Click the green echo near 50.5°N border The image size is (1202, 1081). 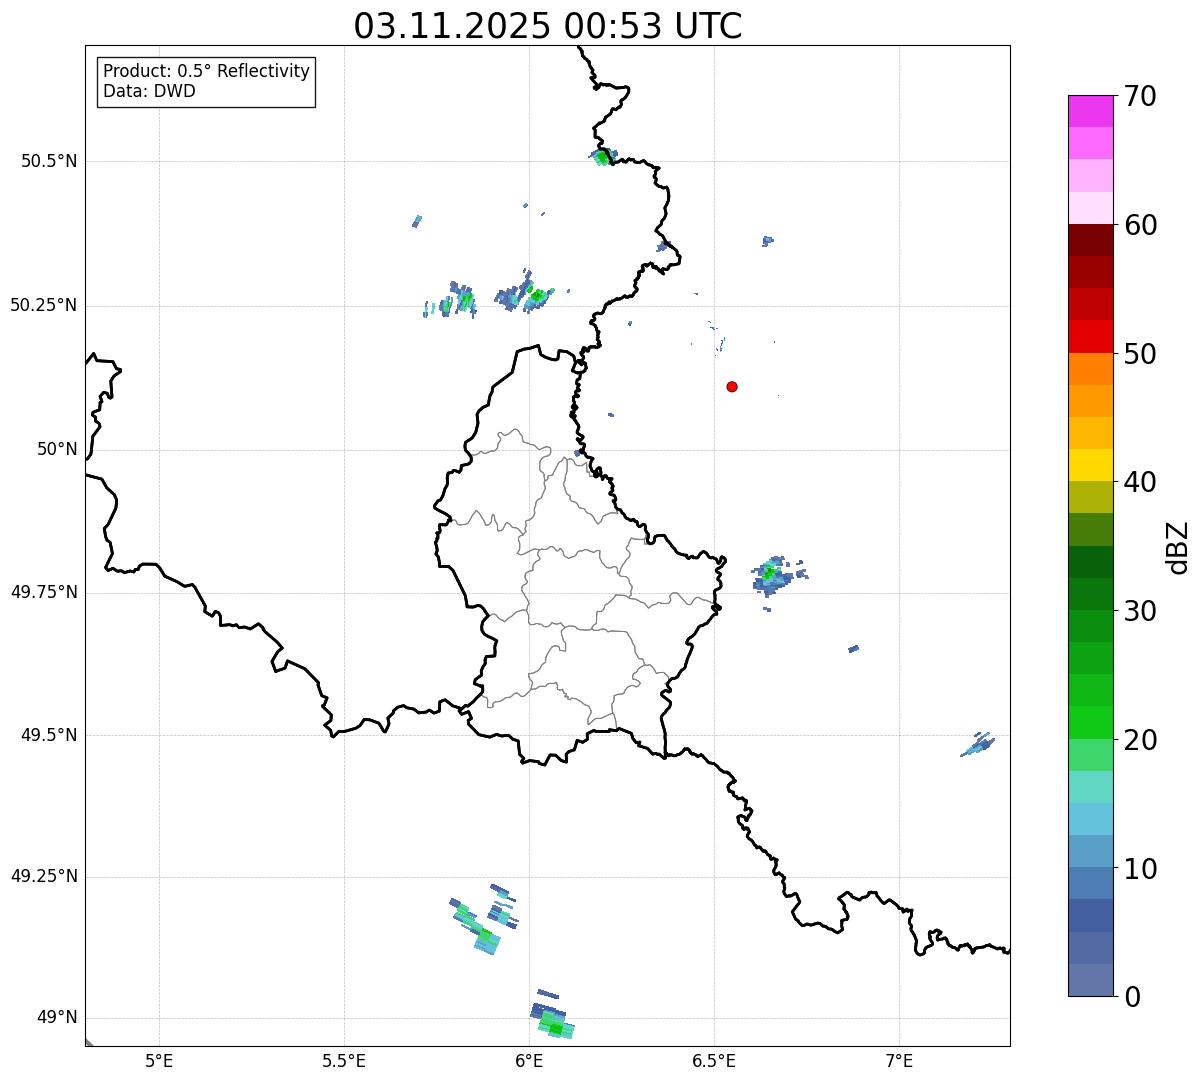602,156
